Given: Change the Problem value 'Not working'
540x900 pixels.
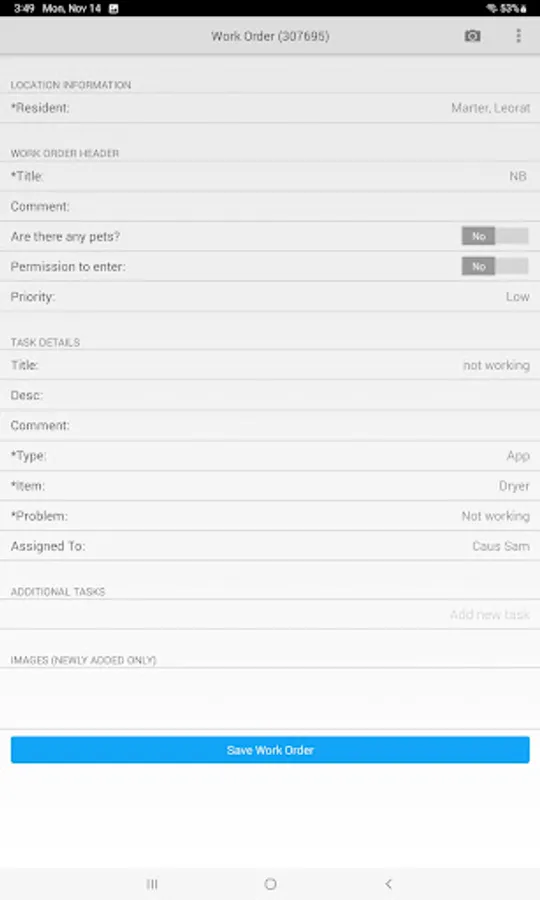Looking at the screenshot, I should point(270,516).
